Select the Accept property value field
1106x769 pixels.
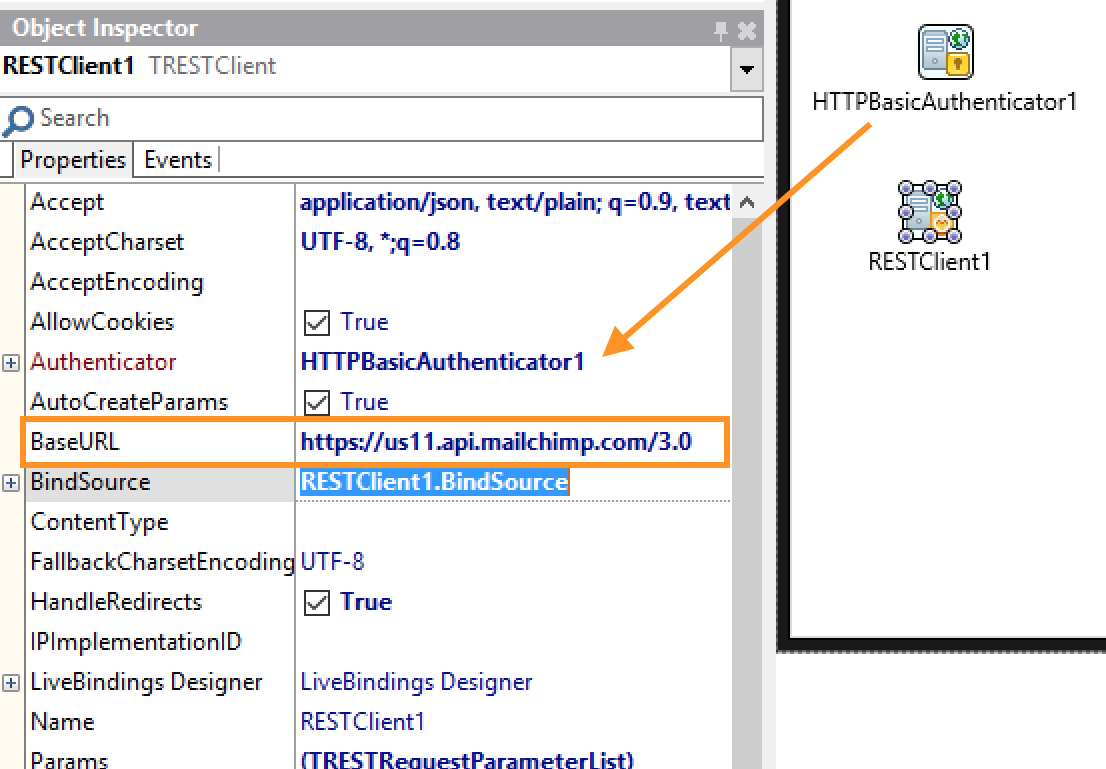point(514,202)
